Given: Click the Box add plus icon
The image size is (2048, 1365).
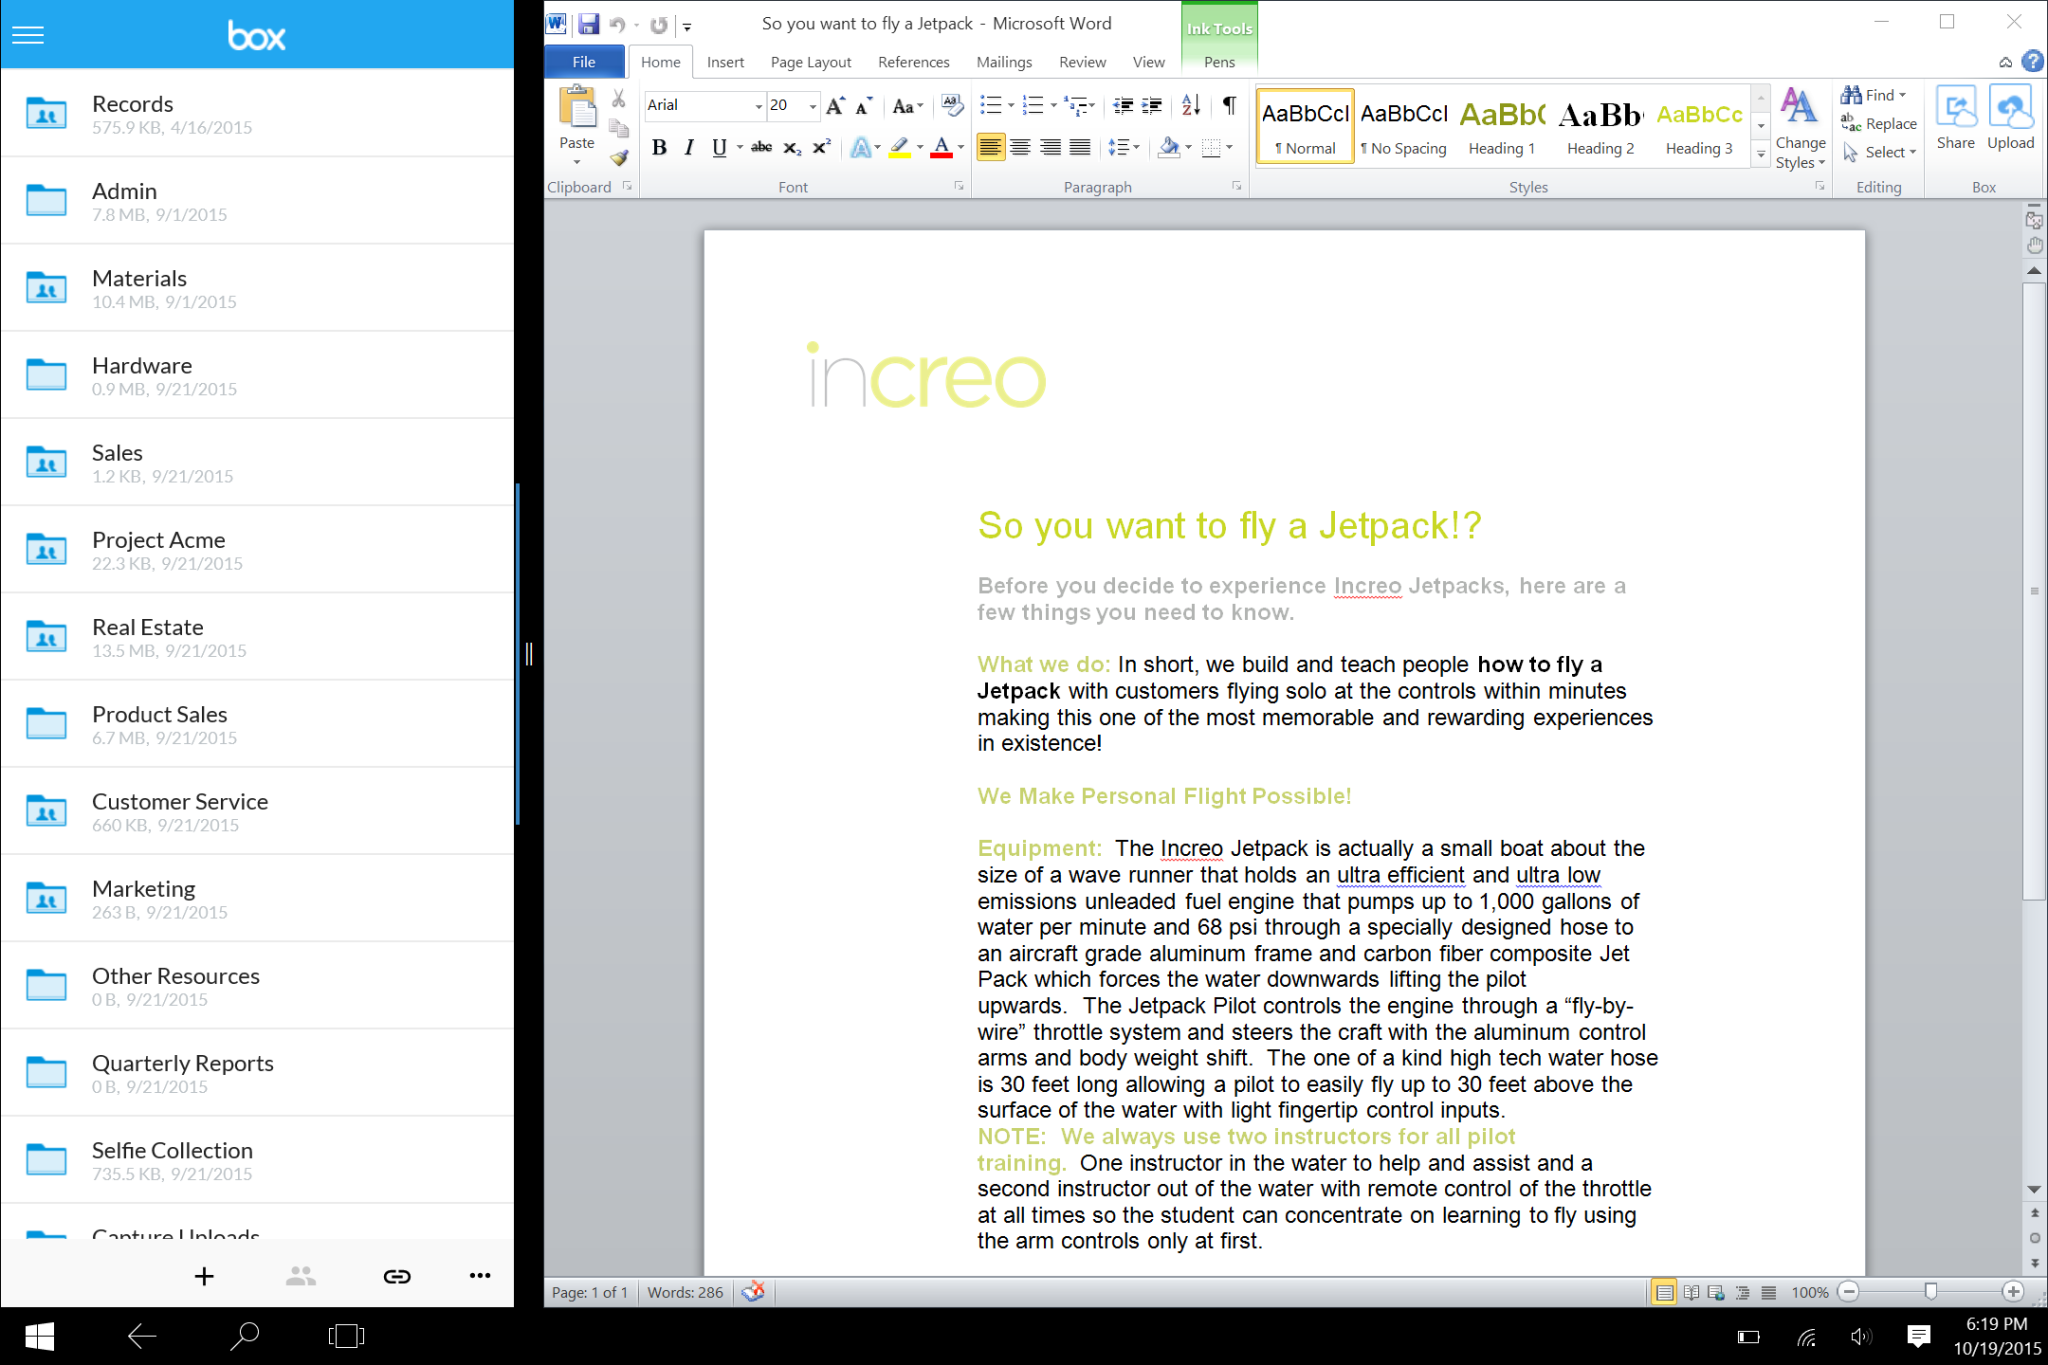Looking at the screenshot, I should [204, 1276].
